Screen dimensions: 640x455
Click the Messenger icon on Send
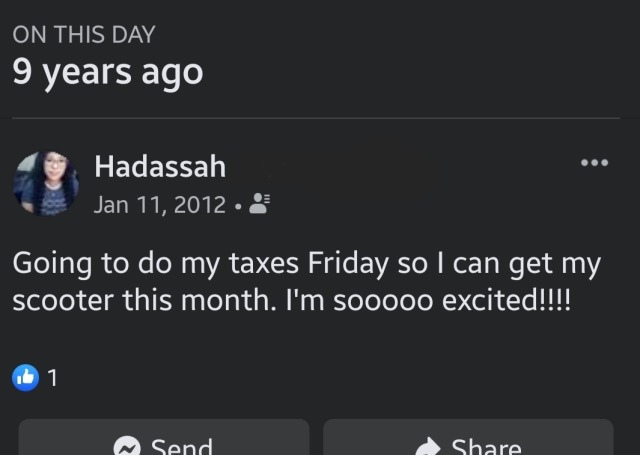(127, 446)
